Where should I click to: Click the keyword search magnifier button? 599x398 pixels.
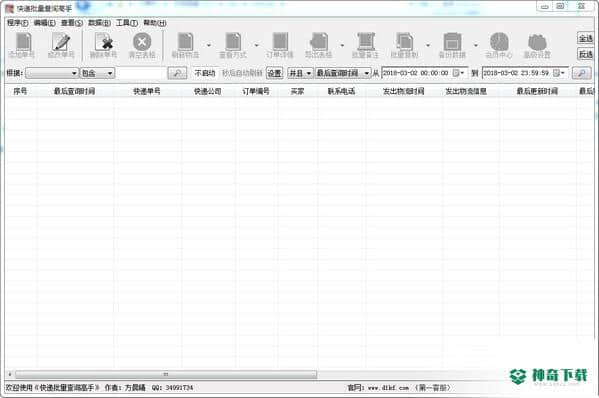(x=177, y=73)
